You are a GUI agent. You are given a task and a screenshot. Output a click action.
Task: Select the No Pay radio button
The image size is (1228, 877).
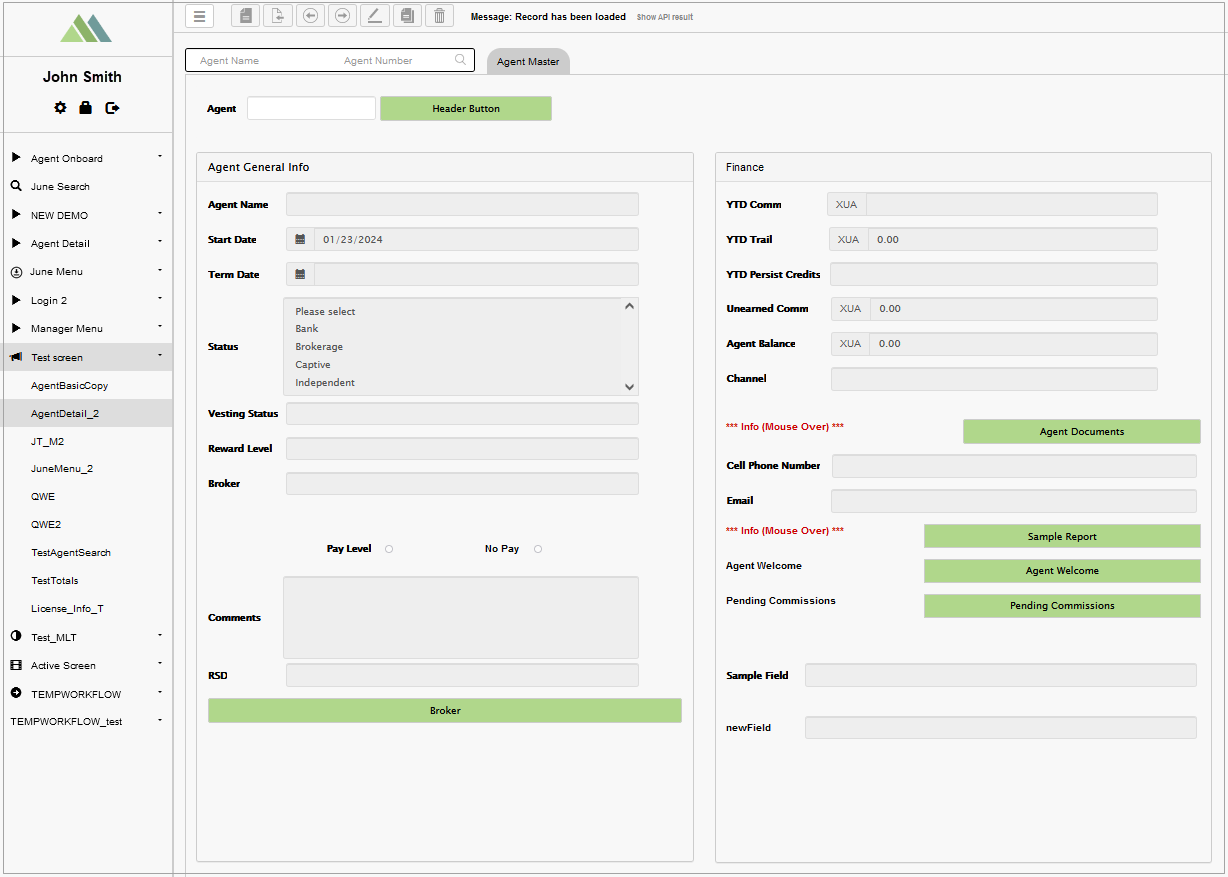pos(538,549)
